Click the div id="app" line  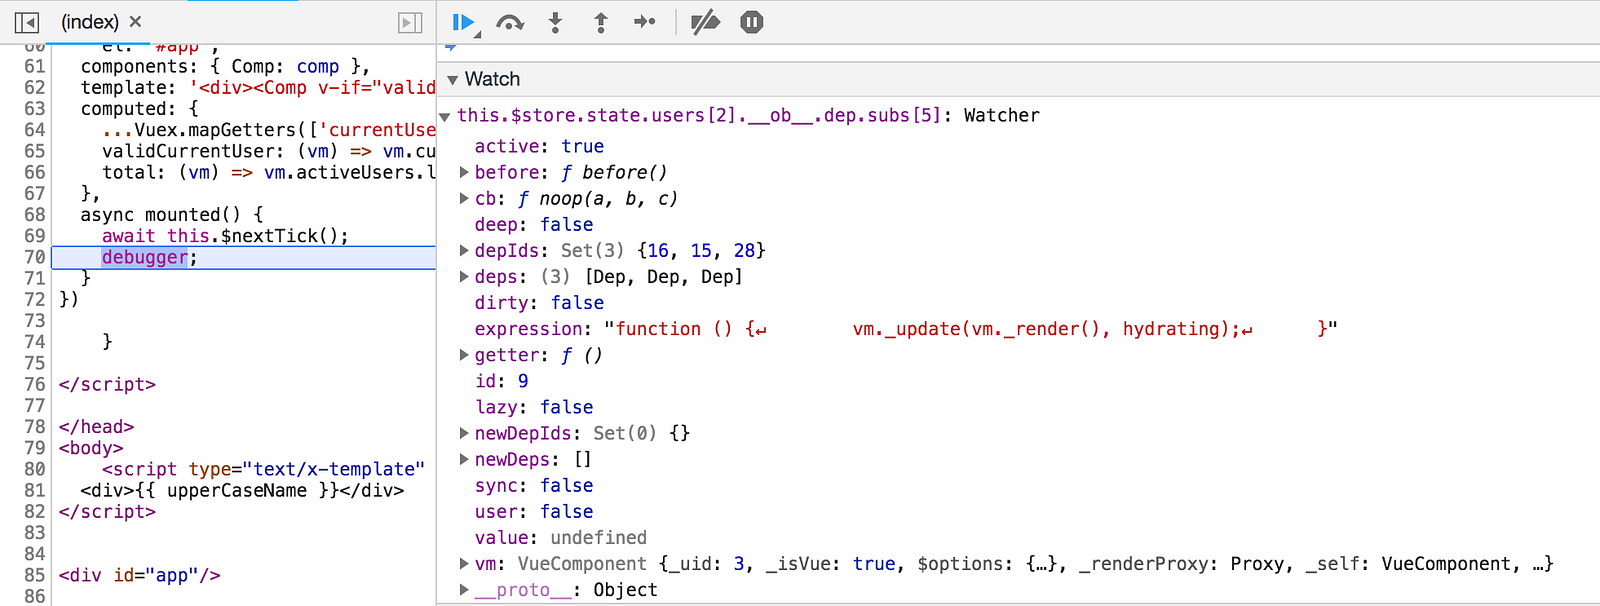[139, 575]
